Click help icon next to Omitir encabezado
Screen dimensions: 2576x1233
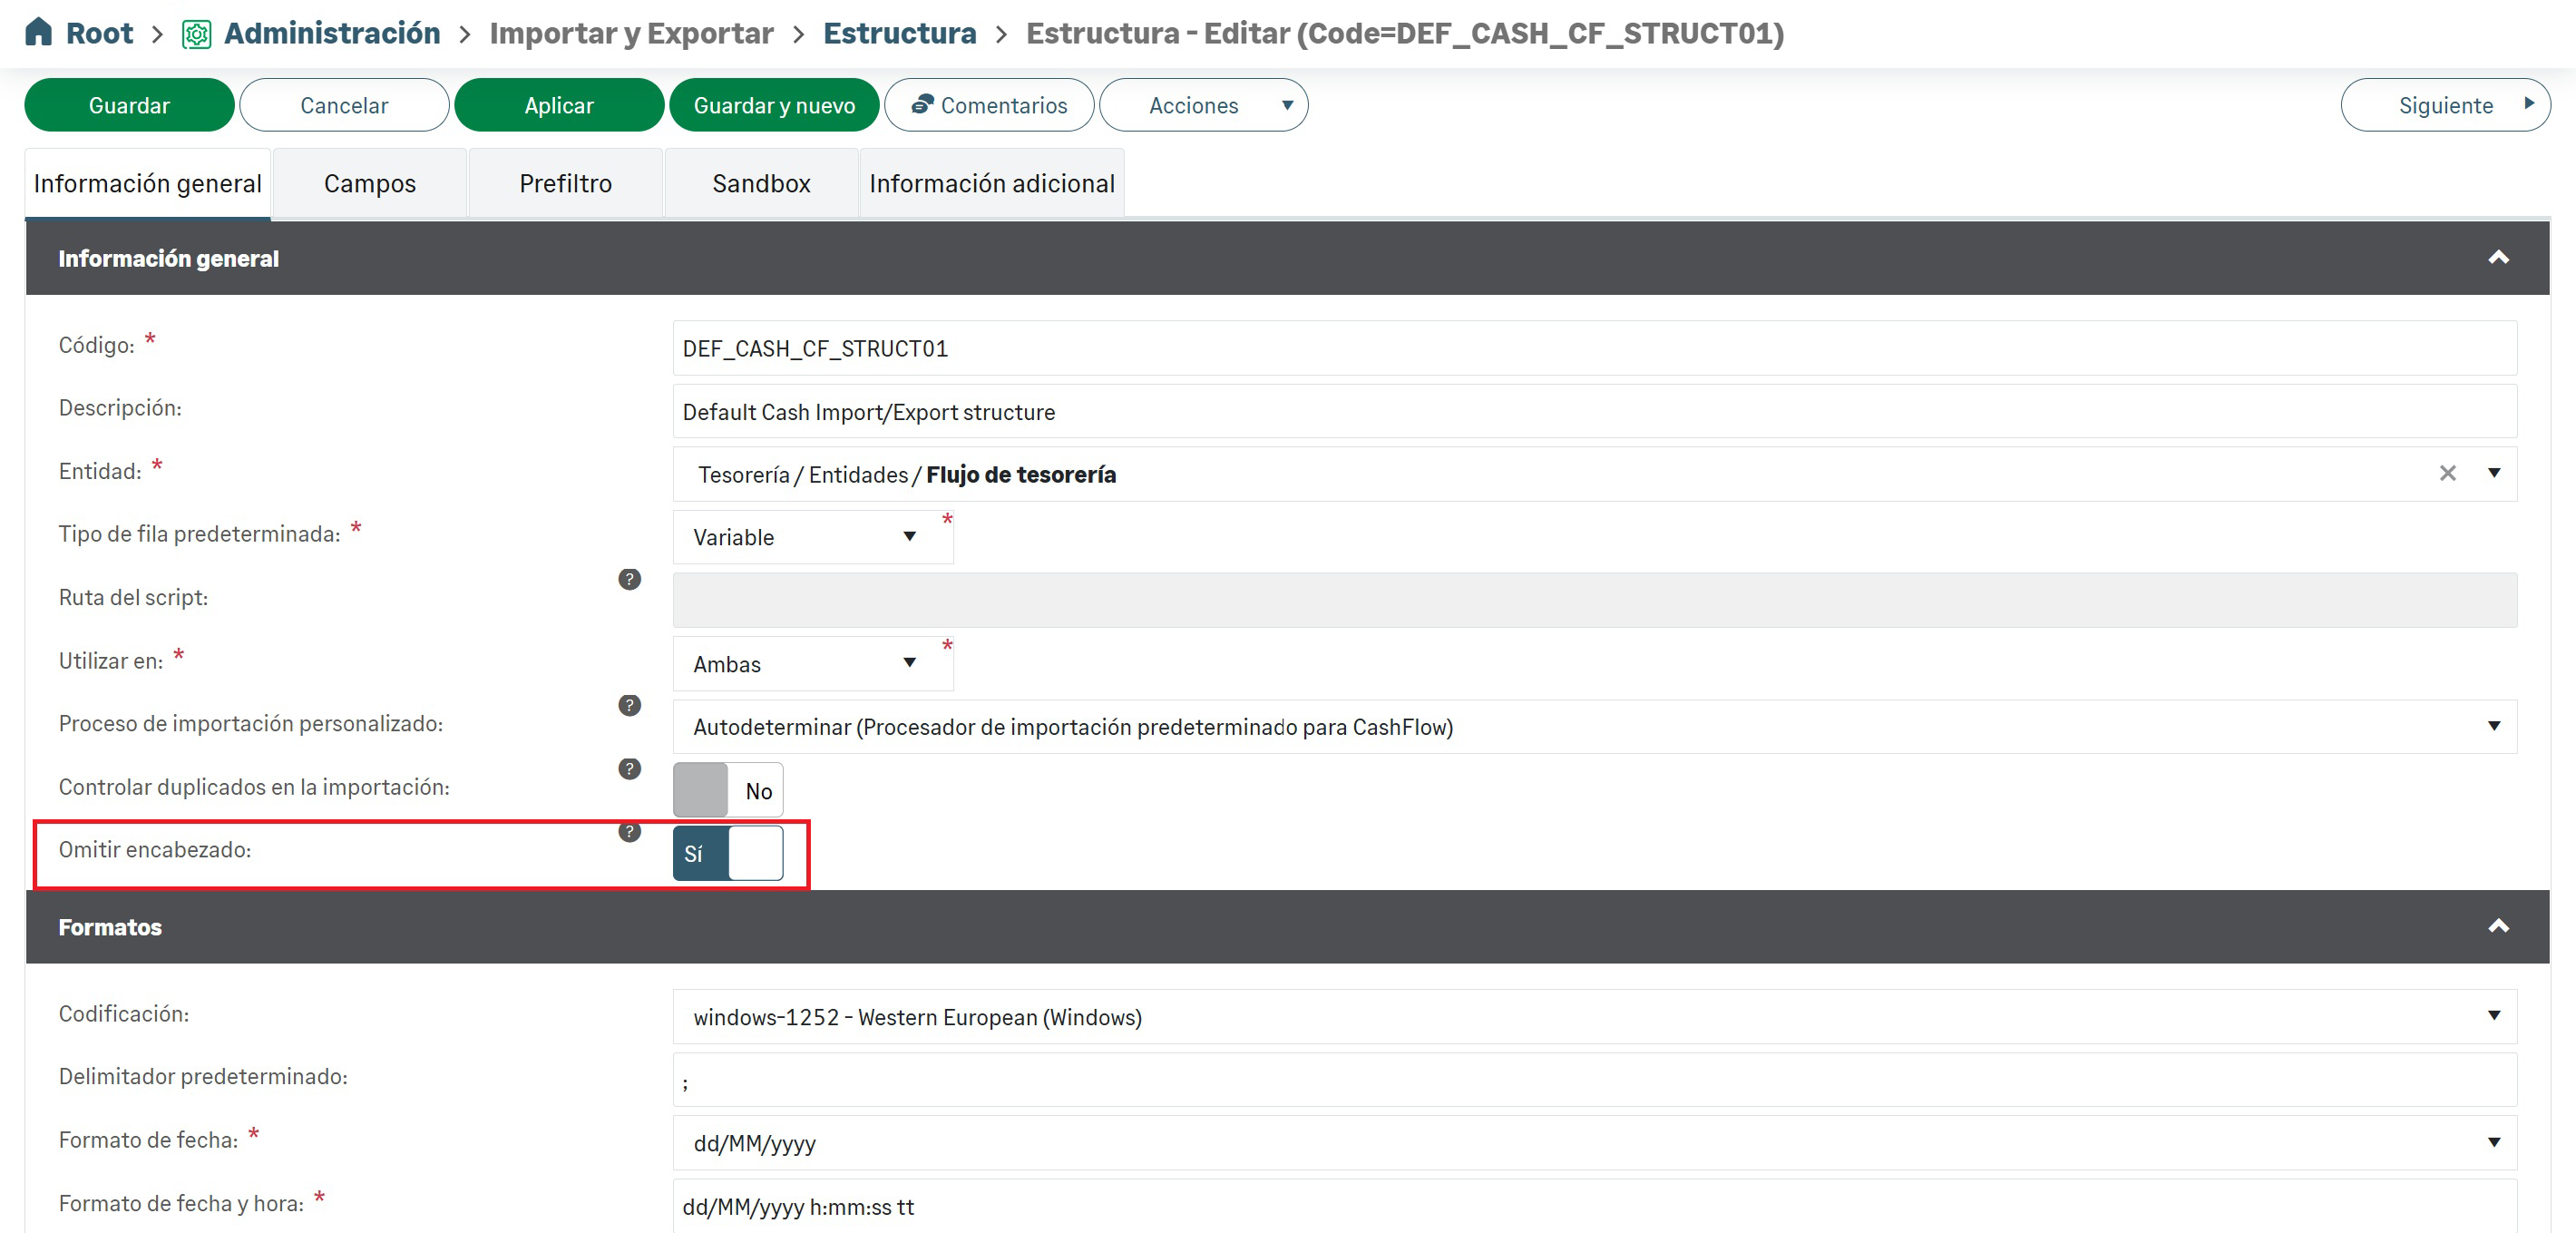click(629, 832)
